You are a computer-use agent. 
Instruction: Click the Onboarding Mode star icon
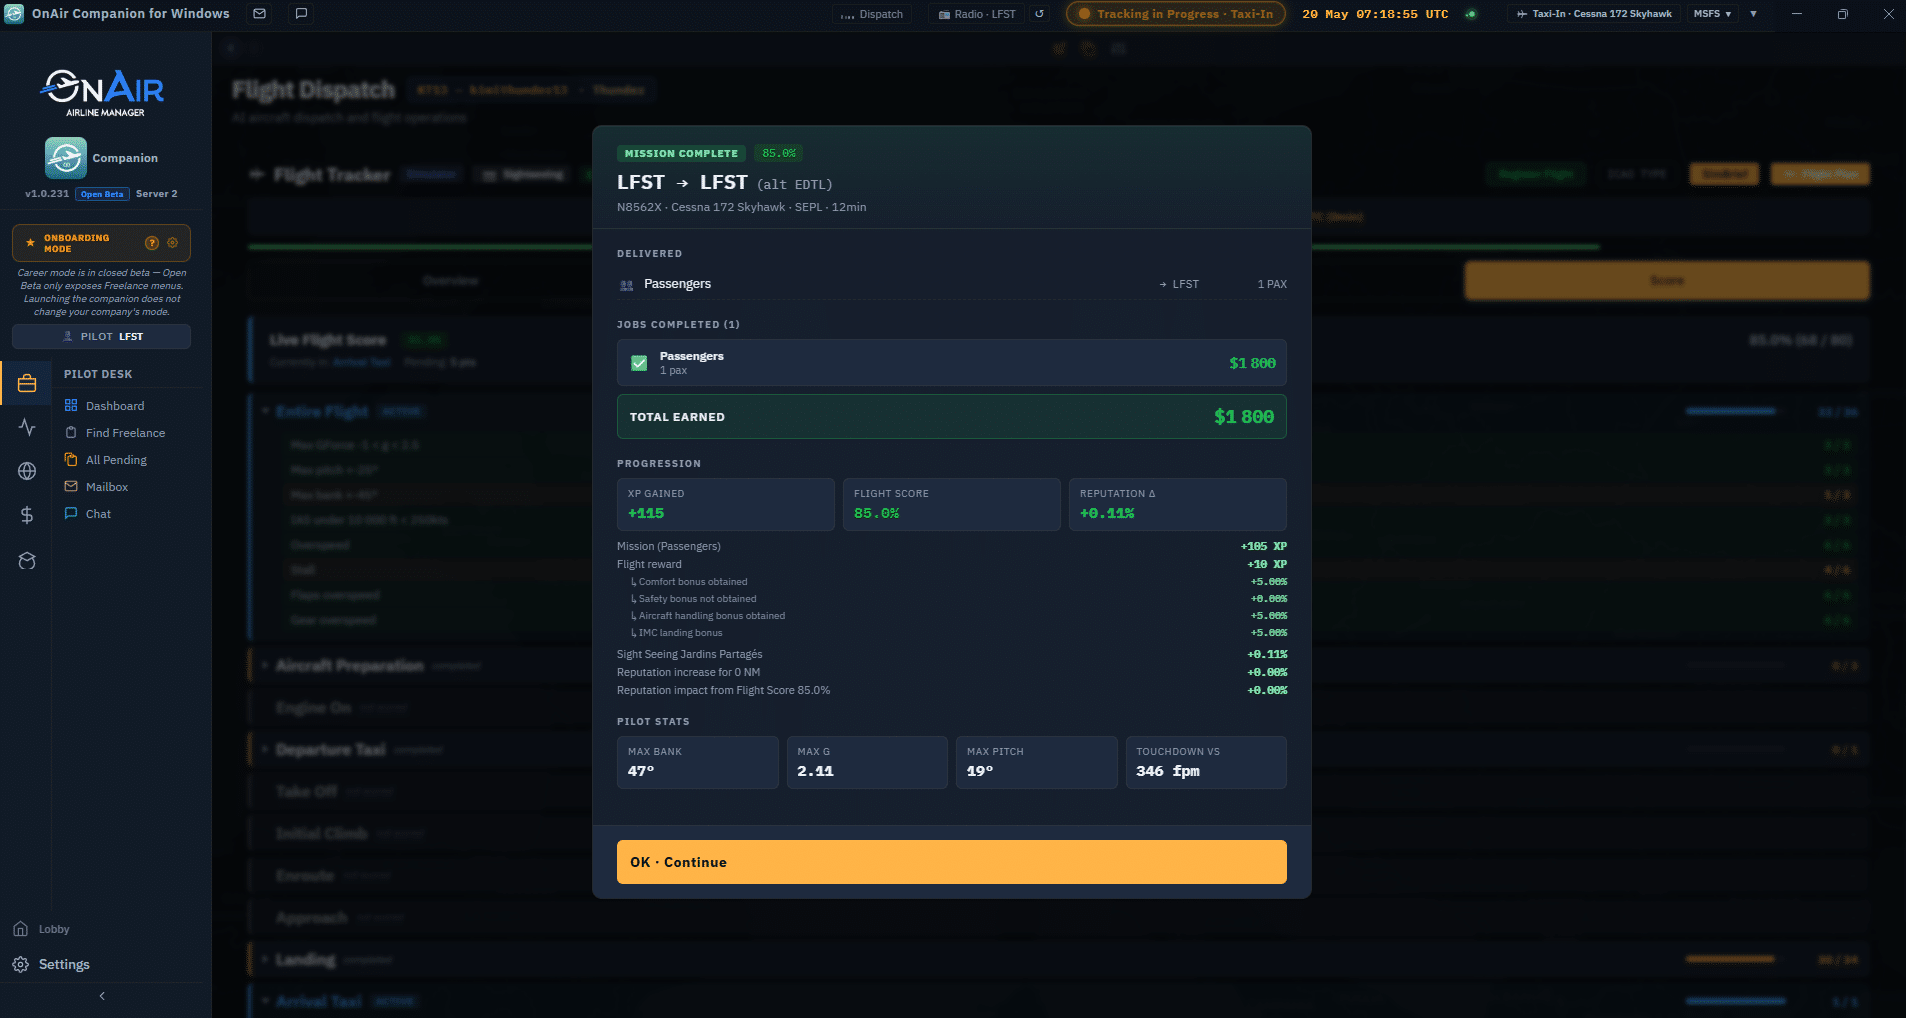pyautogui.click(x=30, y=243)
